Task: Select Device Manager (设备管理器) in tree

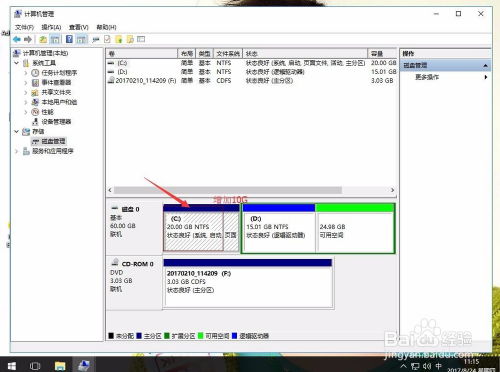Action: pos(56,122)
